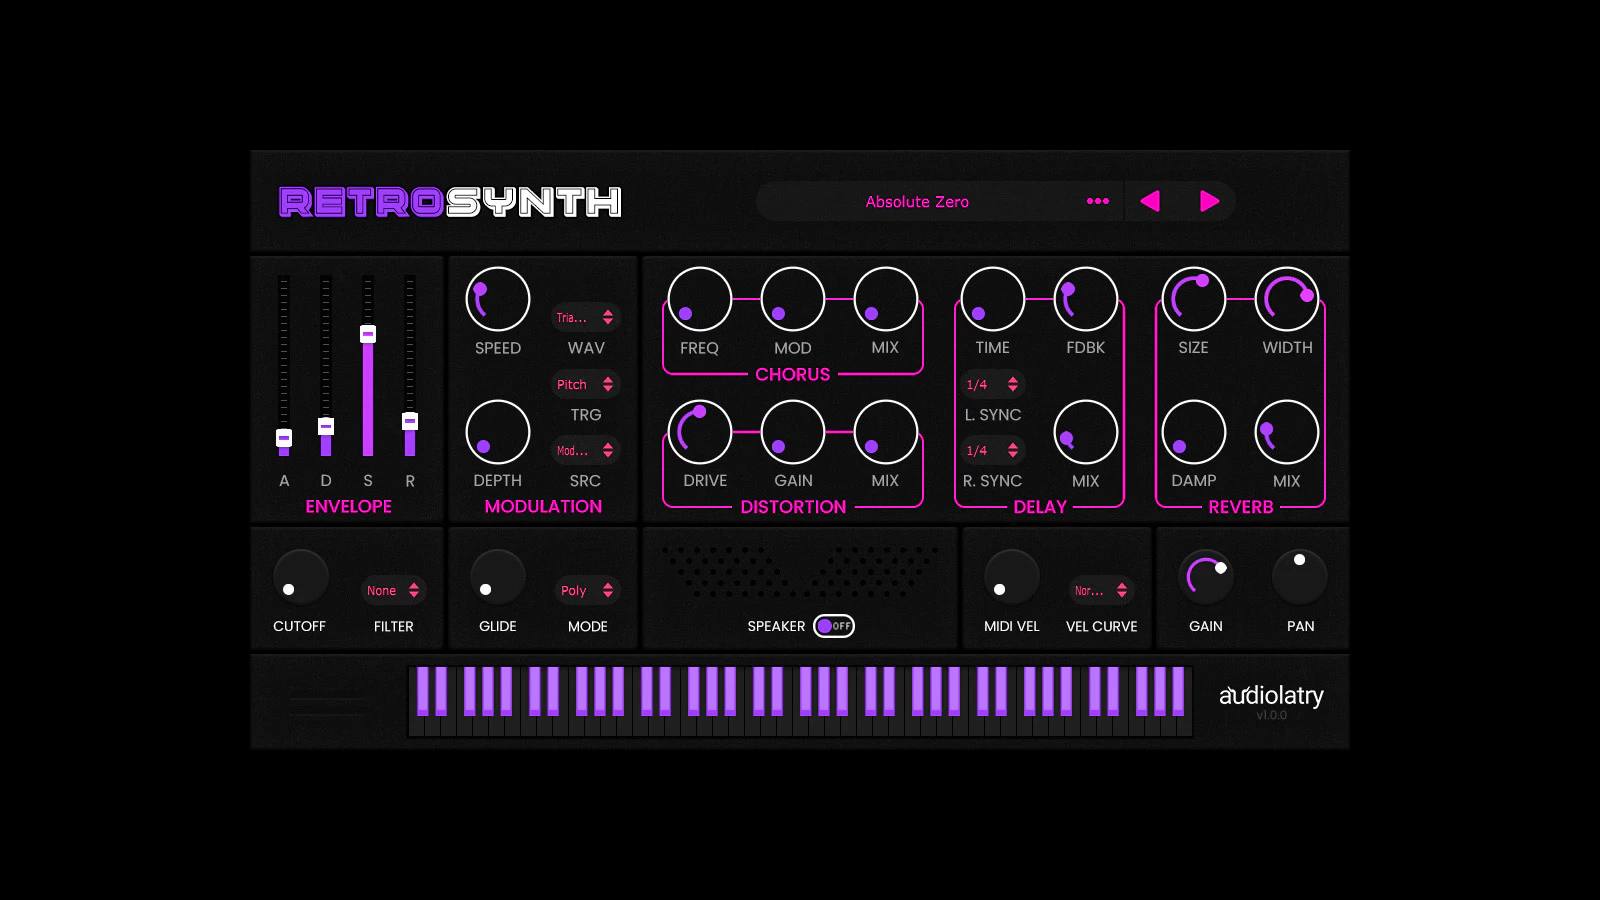Click the next preset arrow
Image resolution: width=1600 pixels, height=900 pixels.
[x=1210, y=201]
